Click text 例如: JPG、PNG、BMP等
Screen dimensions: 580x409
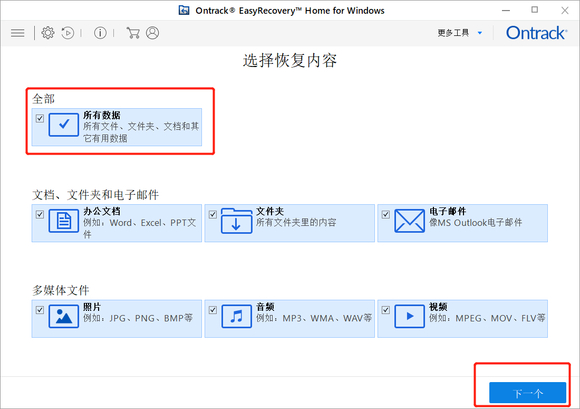(138, 318)
